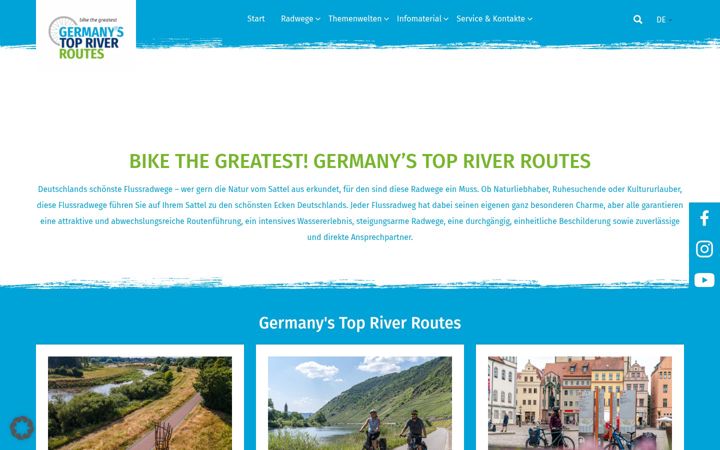Open the Infomaterial menu item
Screen dimensions: 720x450
pyautogui.click(x=419, y=19)
